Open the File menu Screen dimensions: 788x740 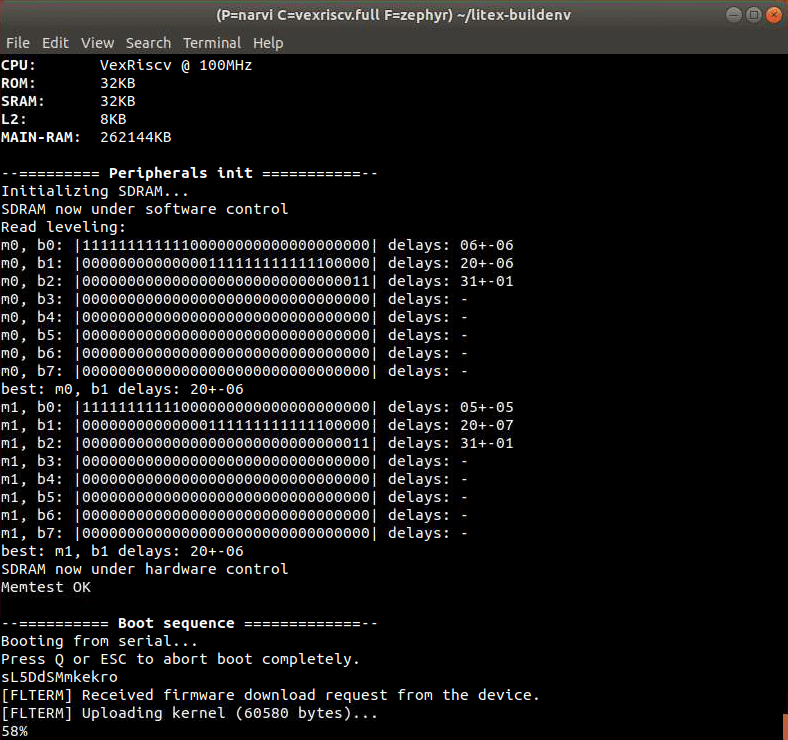[x=17, y=43]
